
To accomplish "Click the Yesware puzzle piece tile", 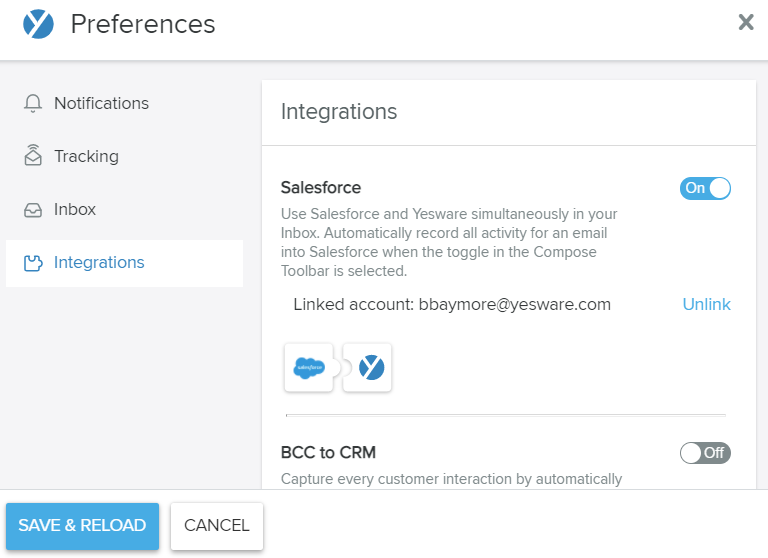I will coord(370,368).
